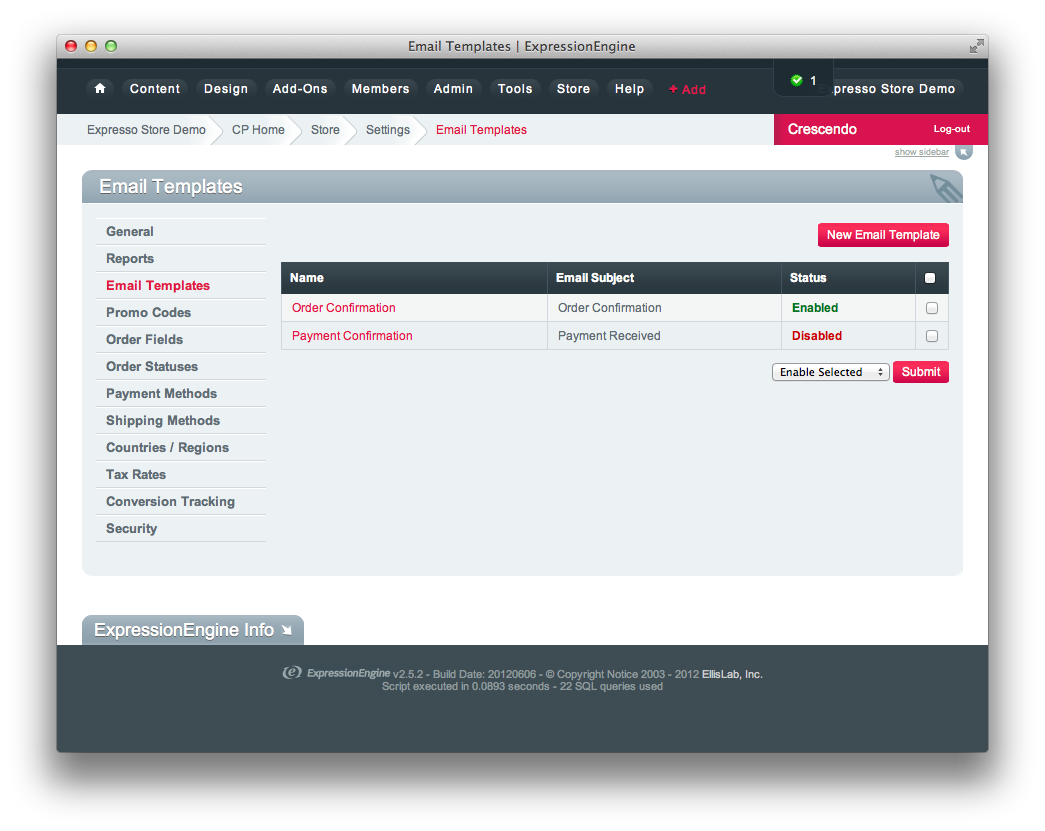Open the Help menu
Viewport: 1045px width, 831px height.
(629, 89)
